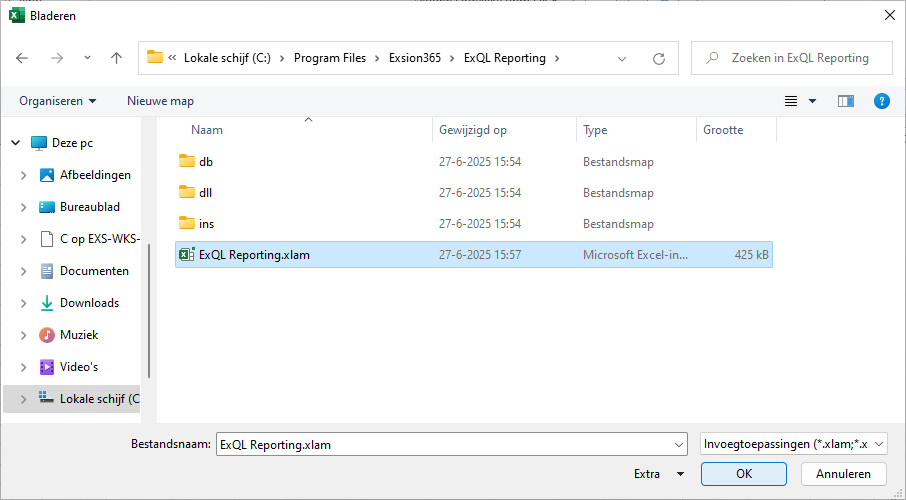Click the search field Zoeken in ExQL Reporting
The width and height of the screenshot is (906, 500).
pos(792,58)
